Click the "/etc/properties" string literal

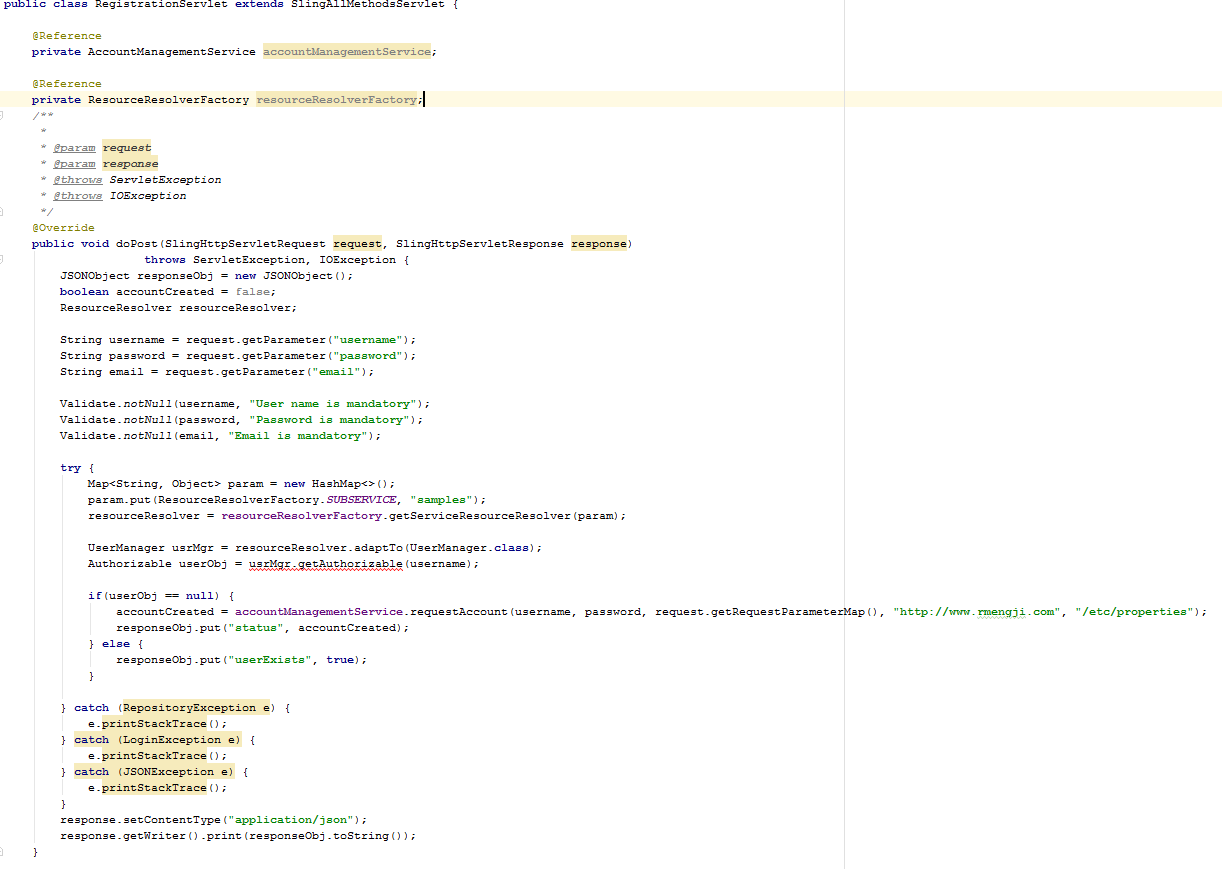coord(1134,612)
